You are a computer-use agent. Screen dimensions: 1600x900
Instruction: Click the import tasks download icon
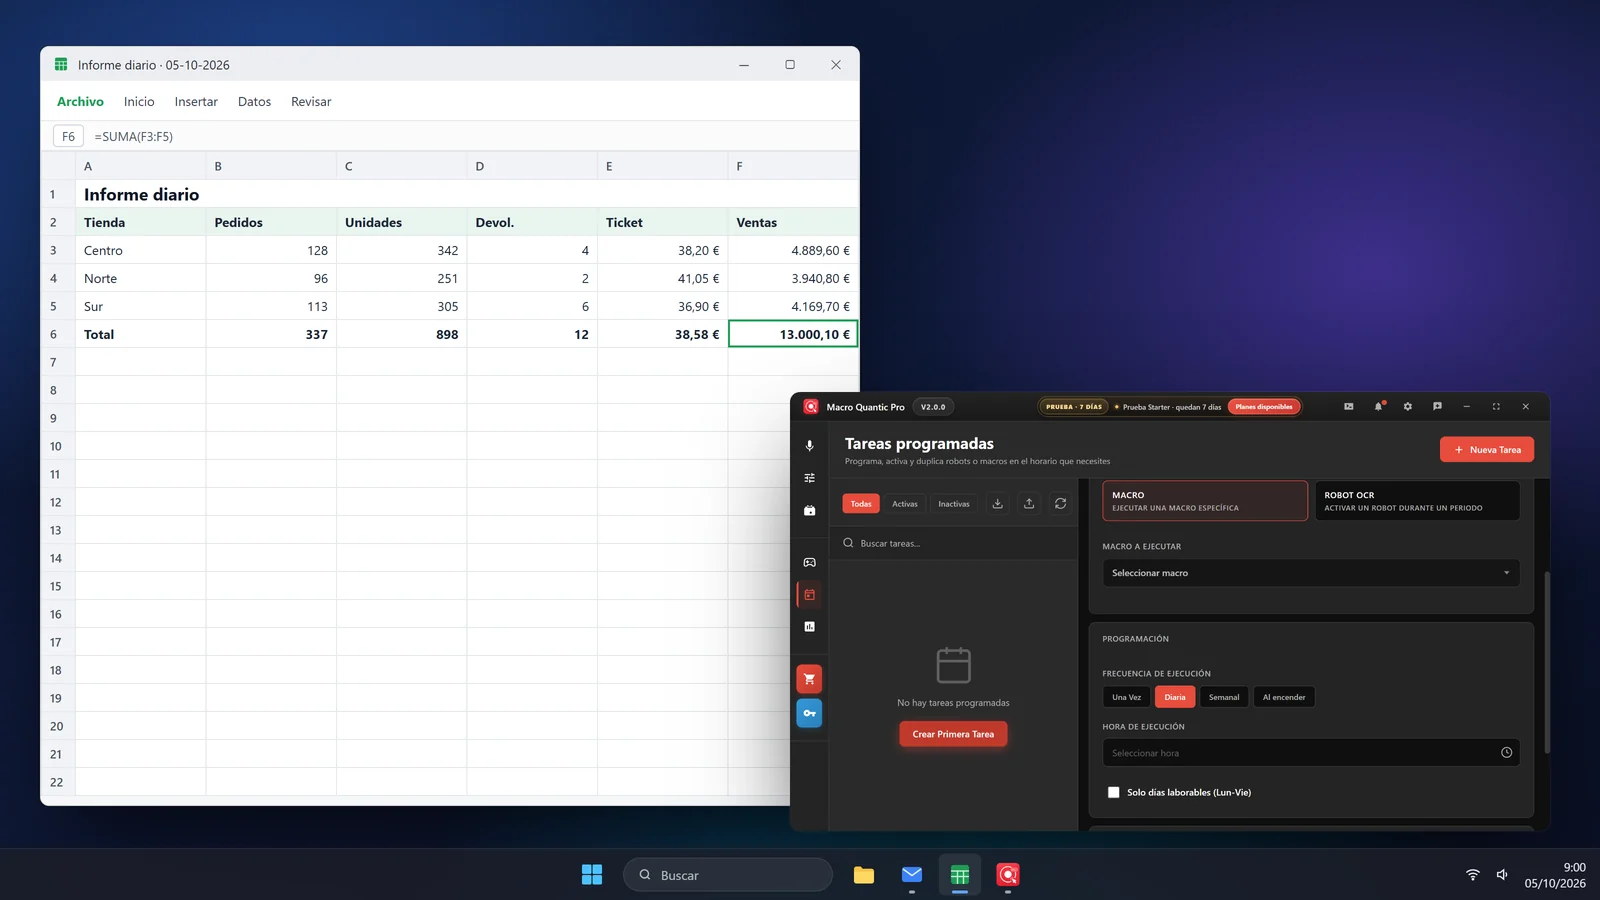pyautogui.click(x=997, y=504)
